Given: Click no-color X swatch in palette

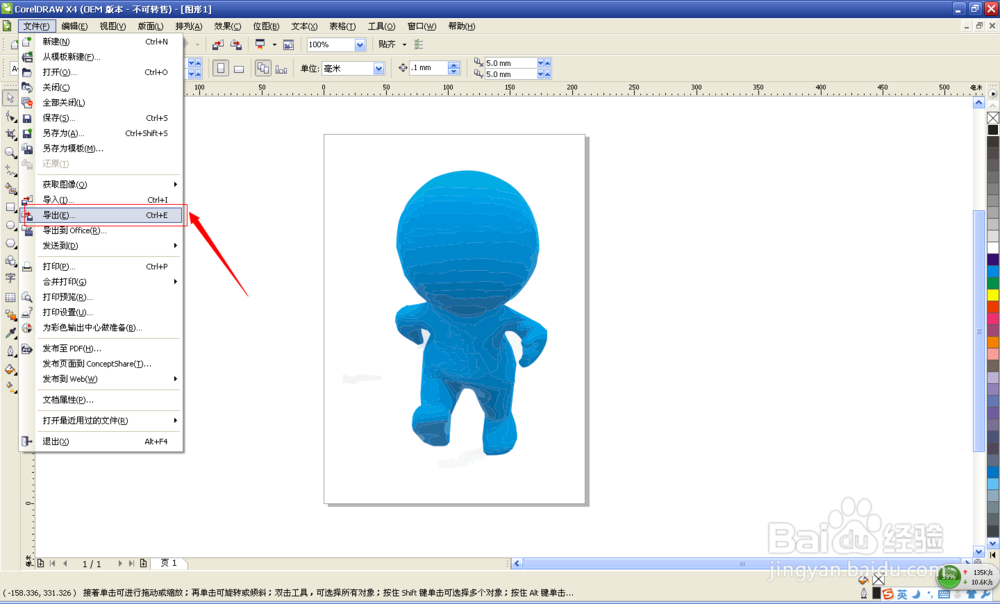Looking at the screenshot, I should coord(993,118).
